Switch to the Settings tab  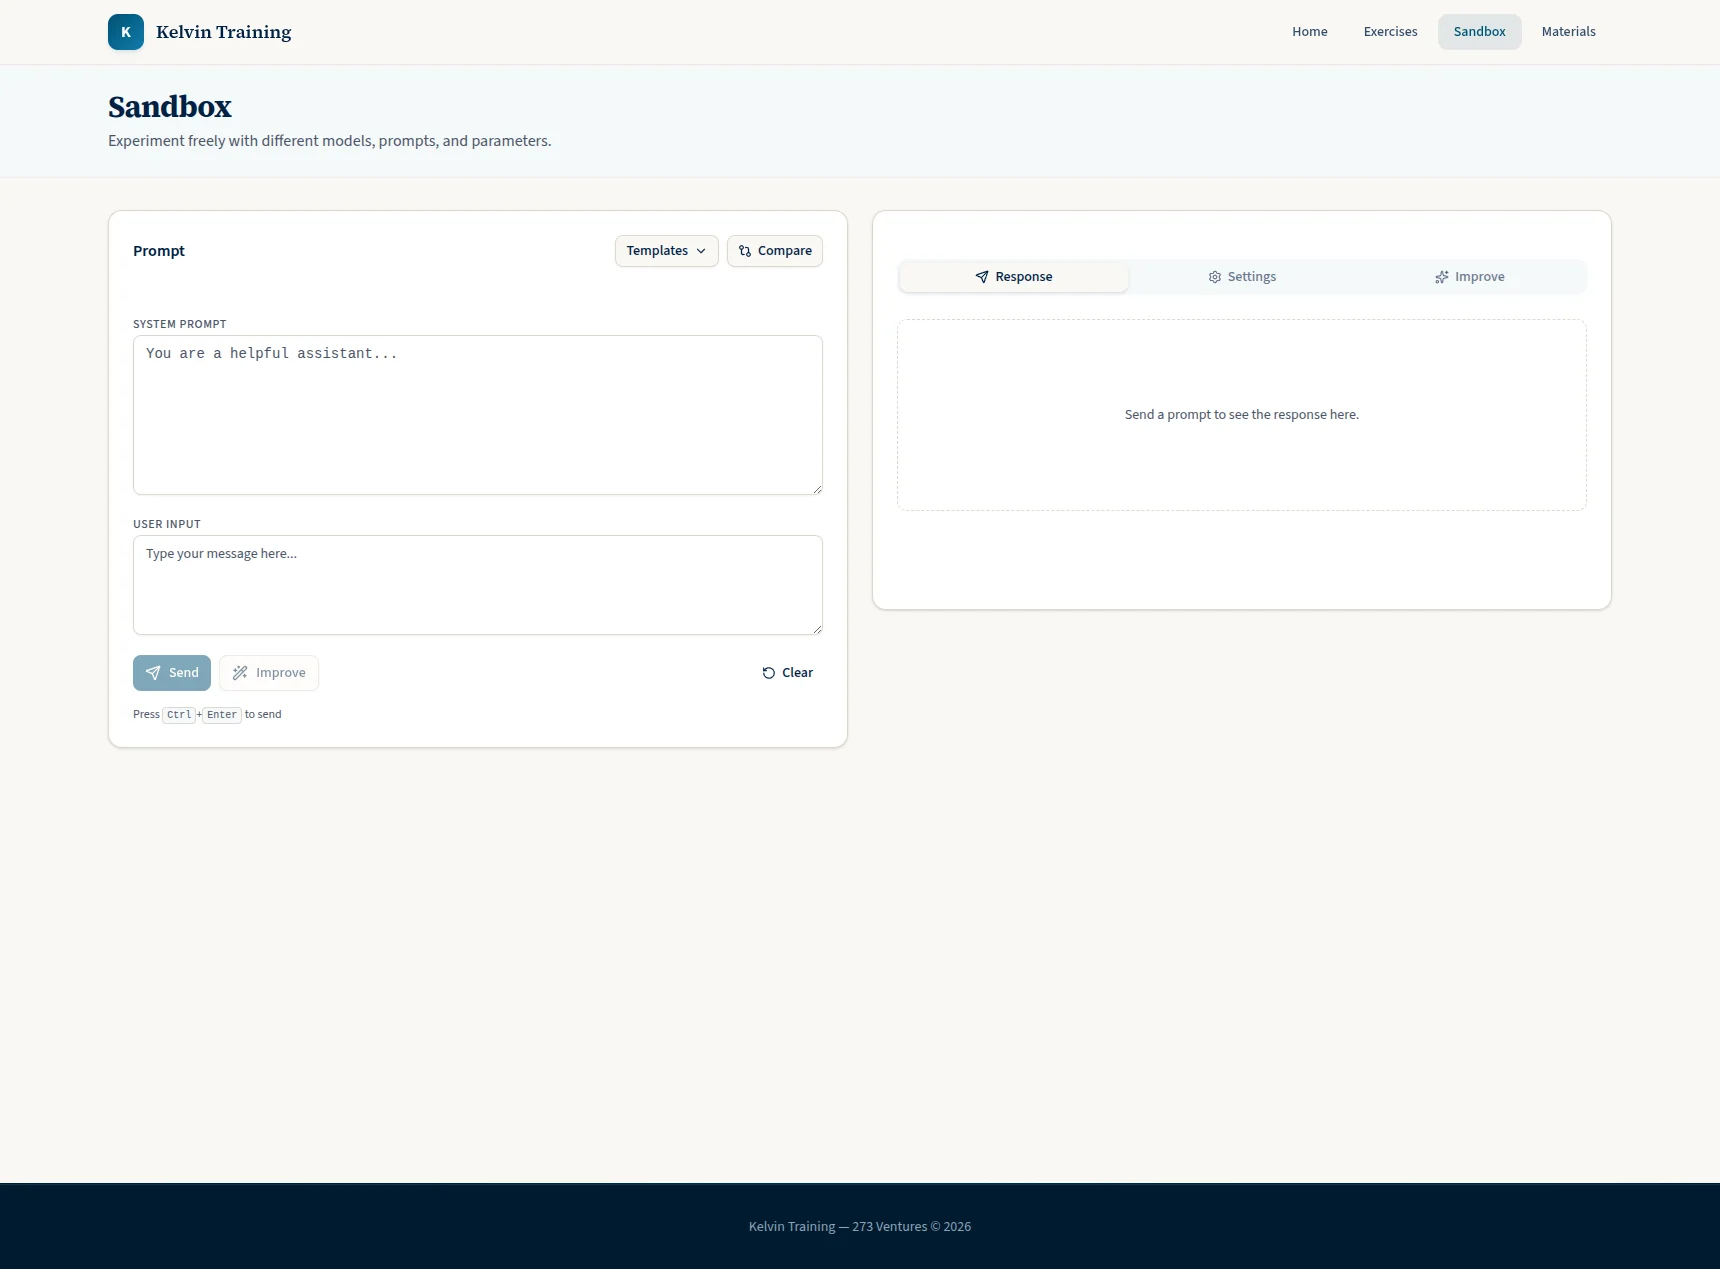[1242, 277]
